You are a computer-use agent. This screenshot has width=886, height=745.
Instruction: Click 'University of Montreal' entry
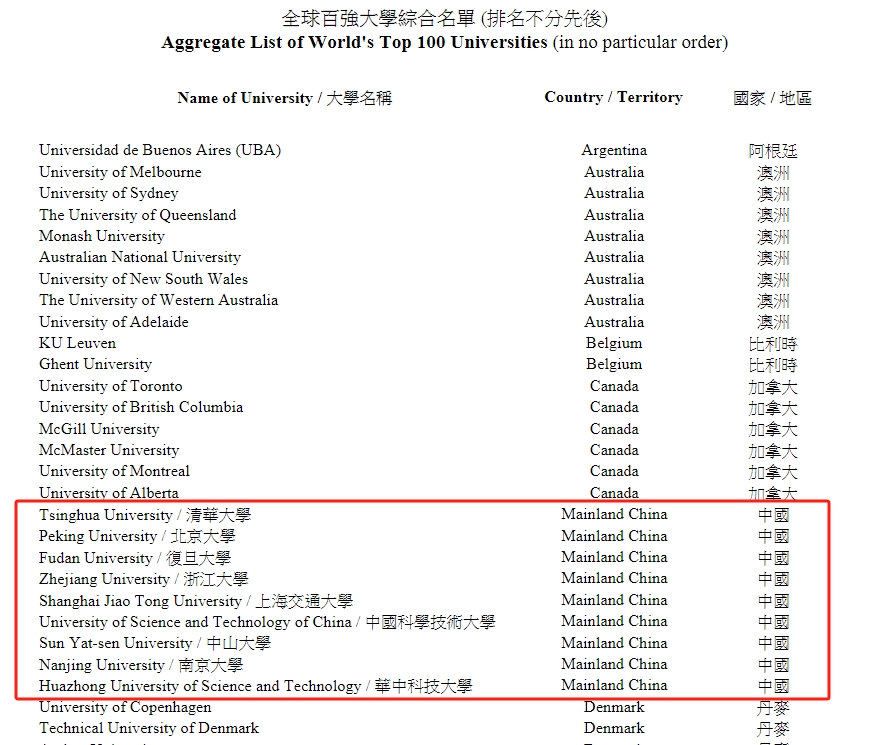click(x=114, y=471)
